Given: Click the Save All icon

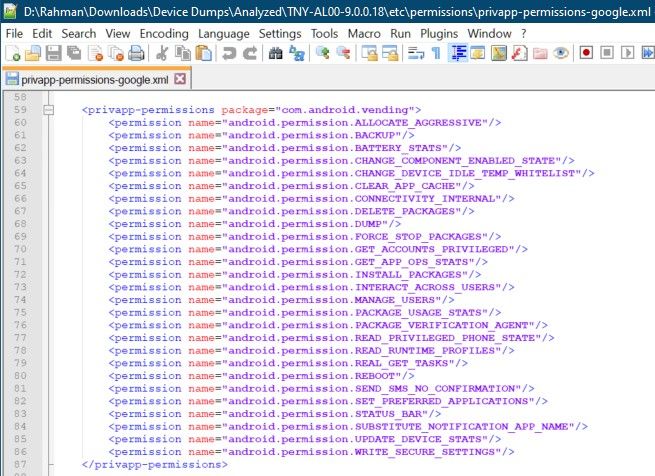Looking at the screenshot, I should point(74,53).
